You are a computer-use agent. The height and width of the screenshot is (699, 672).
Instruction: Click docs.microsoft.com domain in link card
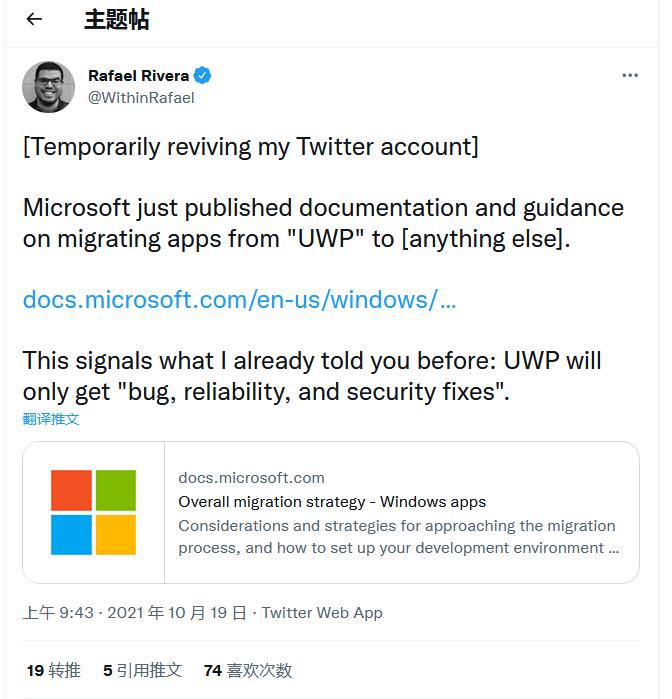[251, 478]
